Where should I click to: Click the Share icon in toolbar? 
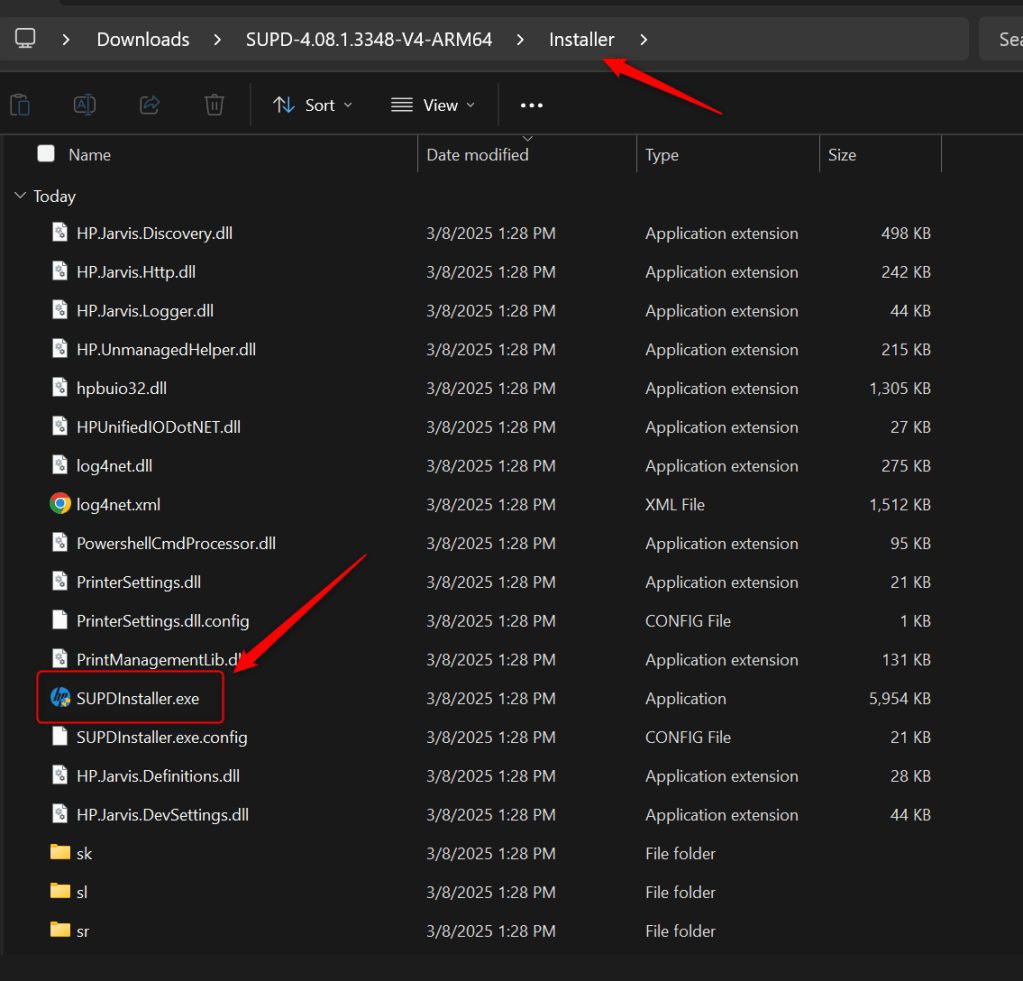click(x=150, y=105)
